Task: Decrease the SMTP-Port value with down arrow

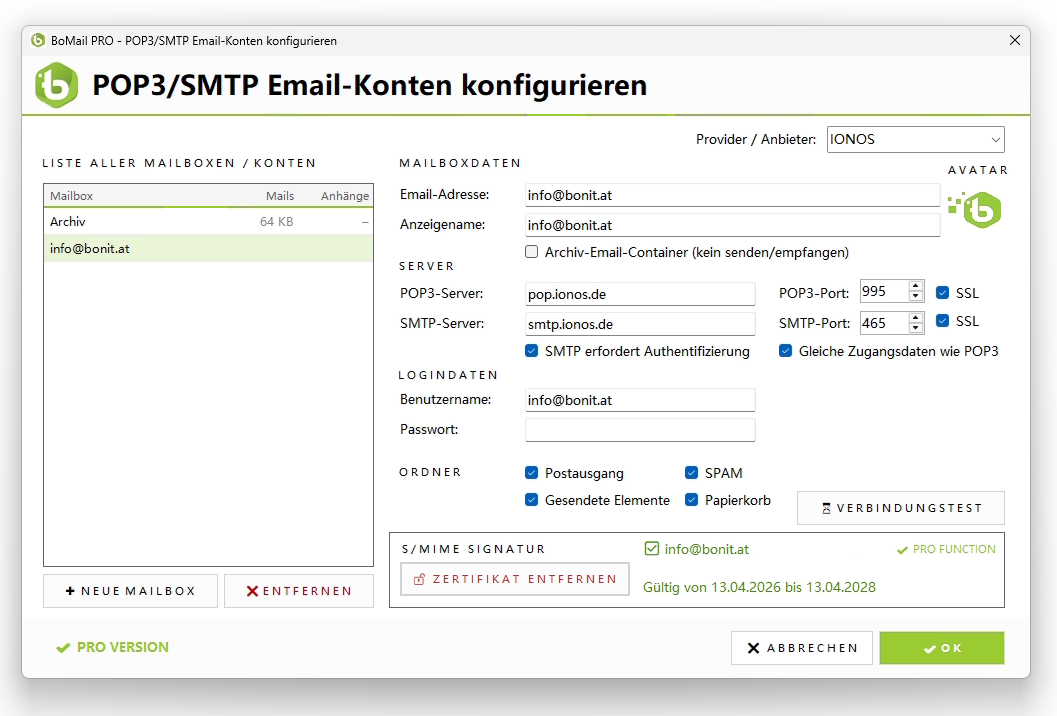Action: pos(915,328)
